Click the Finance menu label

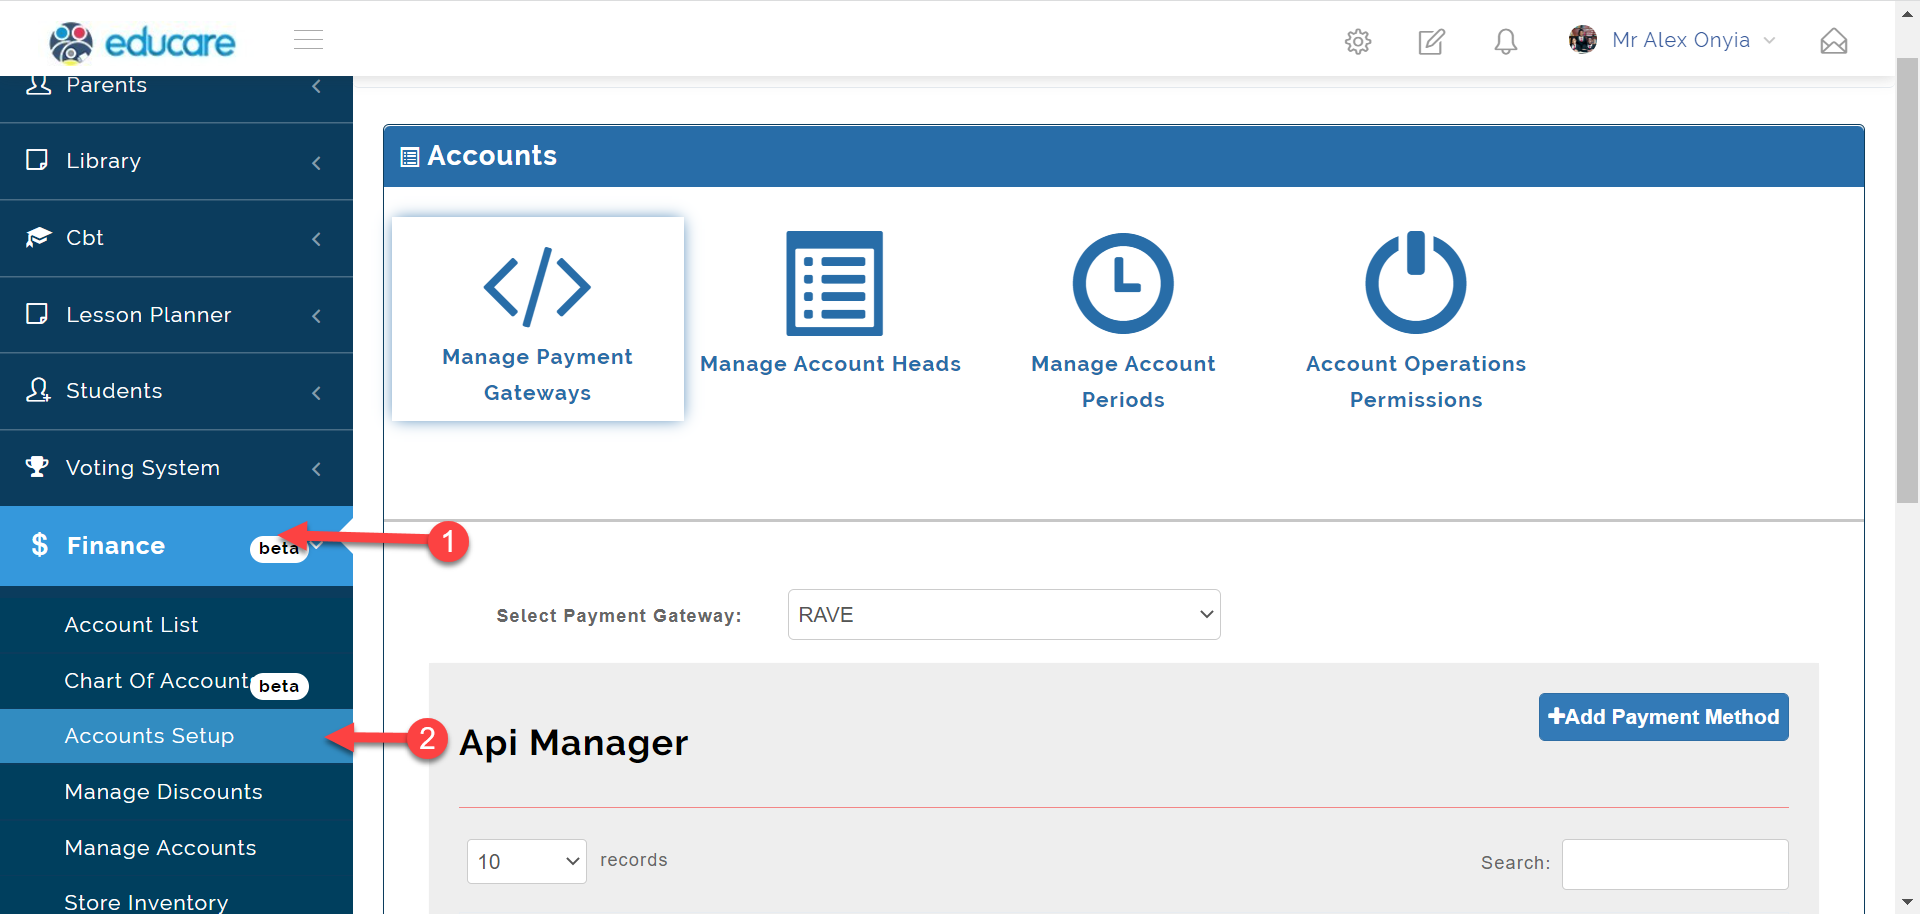[116, 546]
